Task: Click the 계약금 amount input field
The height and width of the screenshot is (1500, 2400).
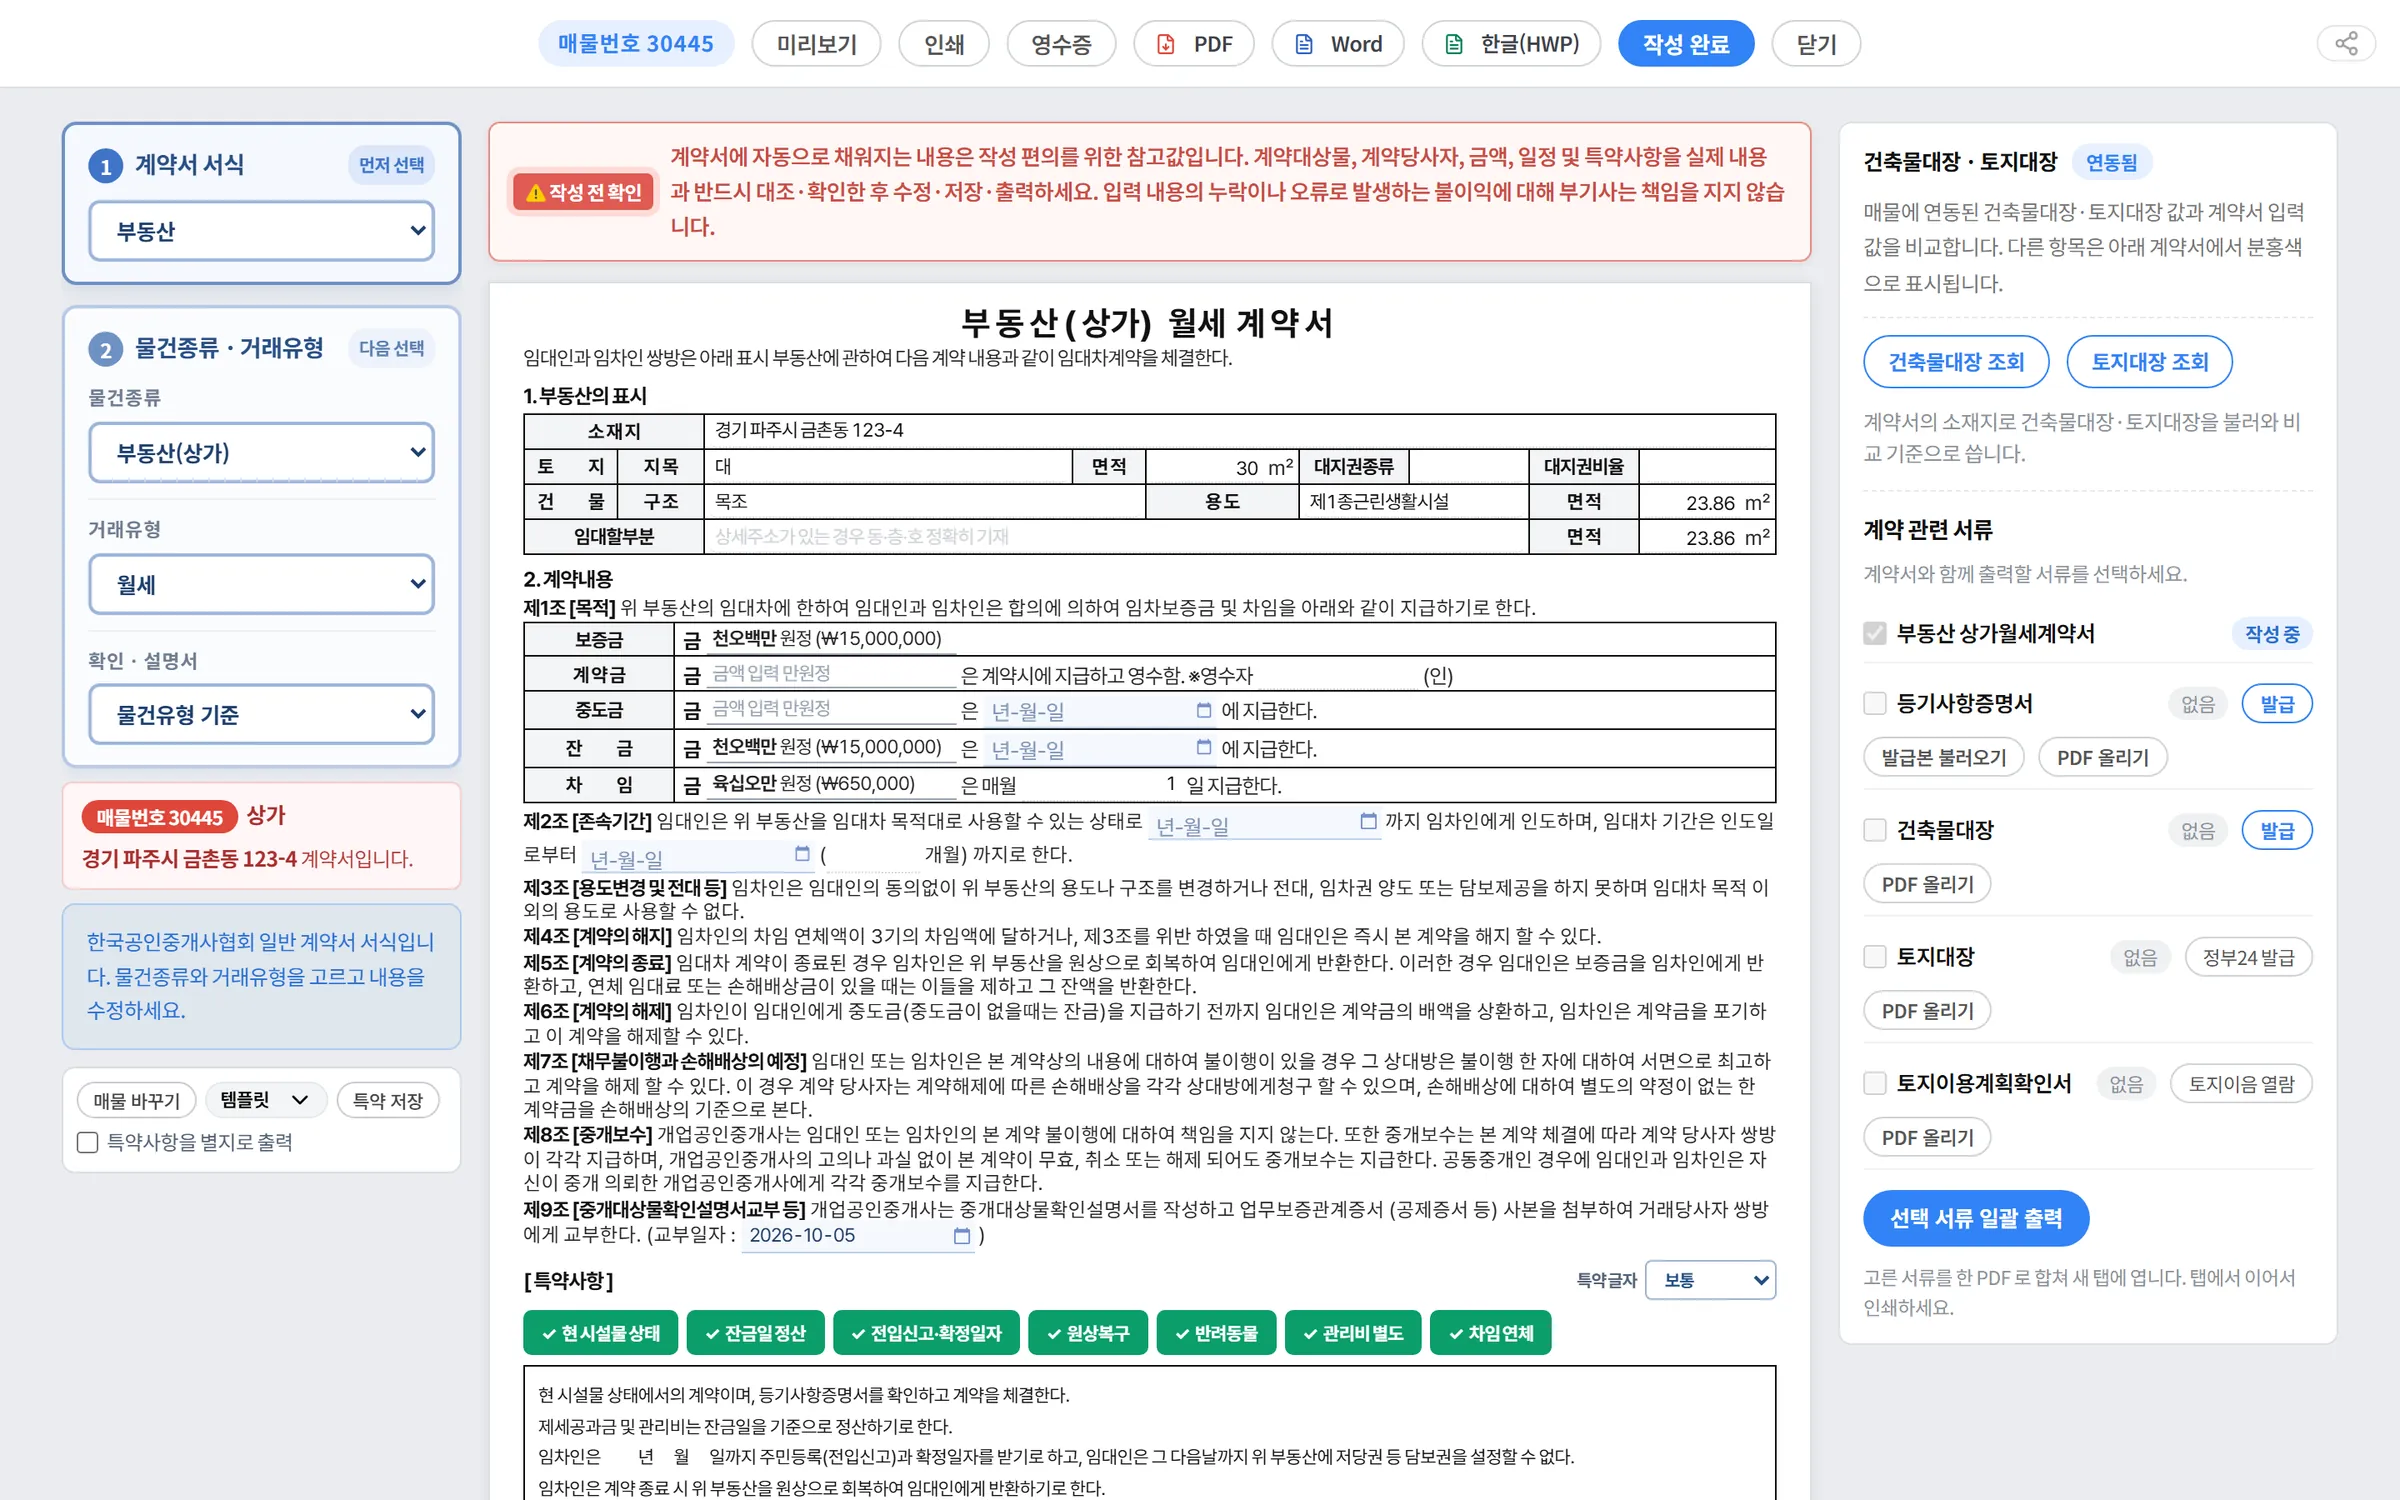Action: (832, 675)
